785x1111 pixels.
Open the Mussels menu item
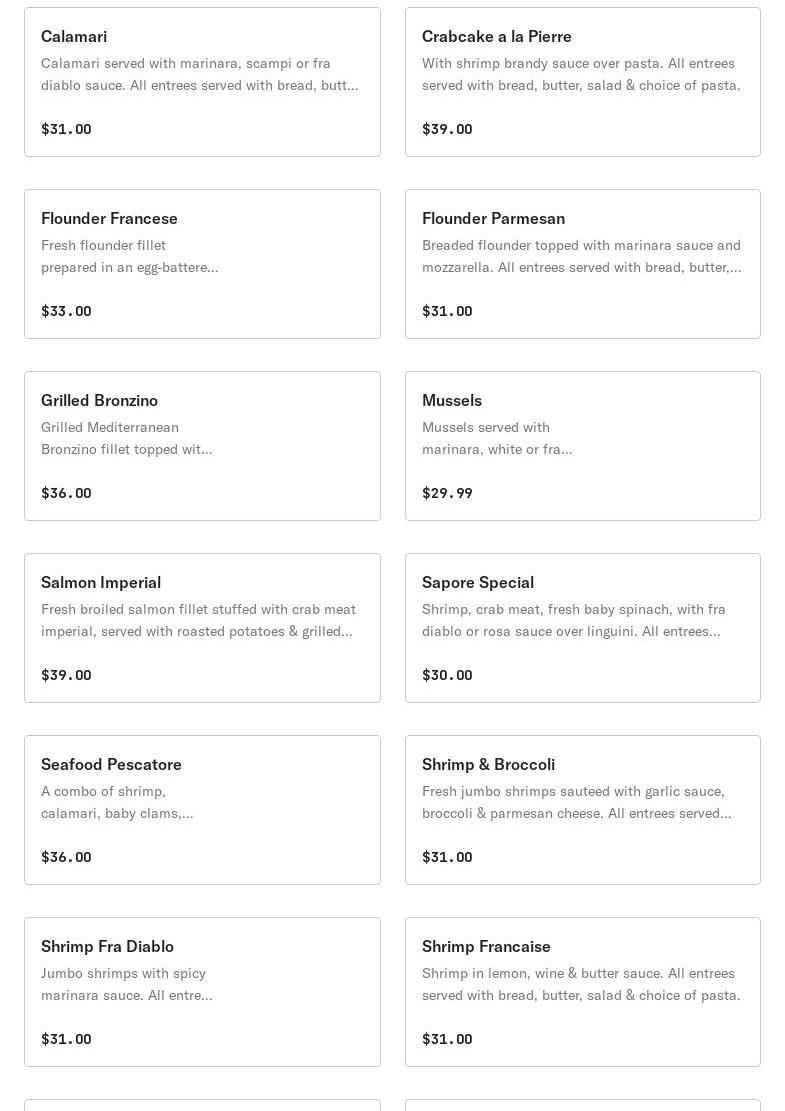pos(582,446)
